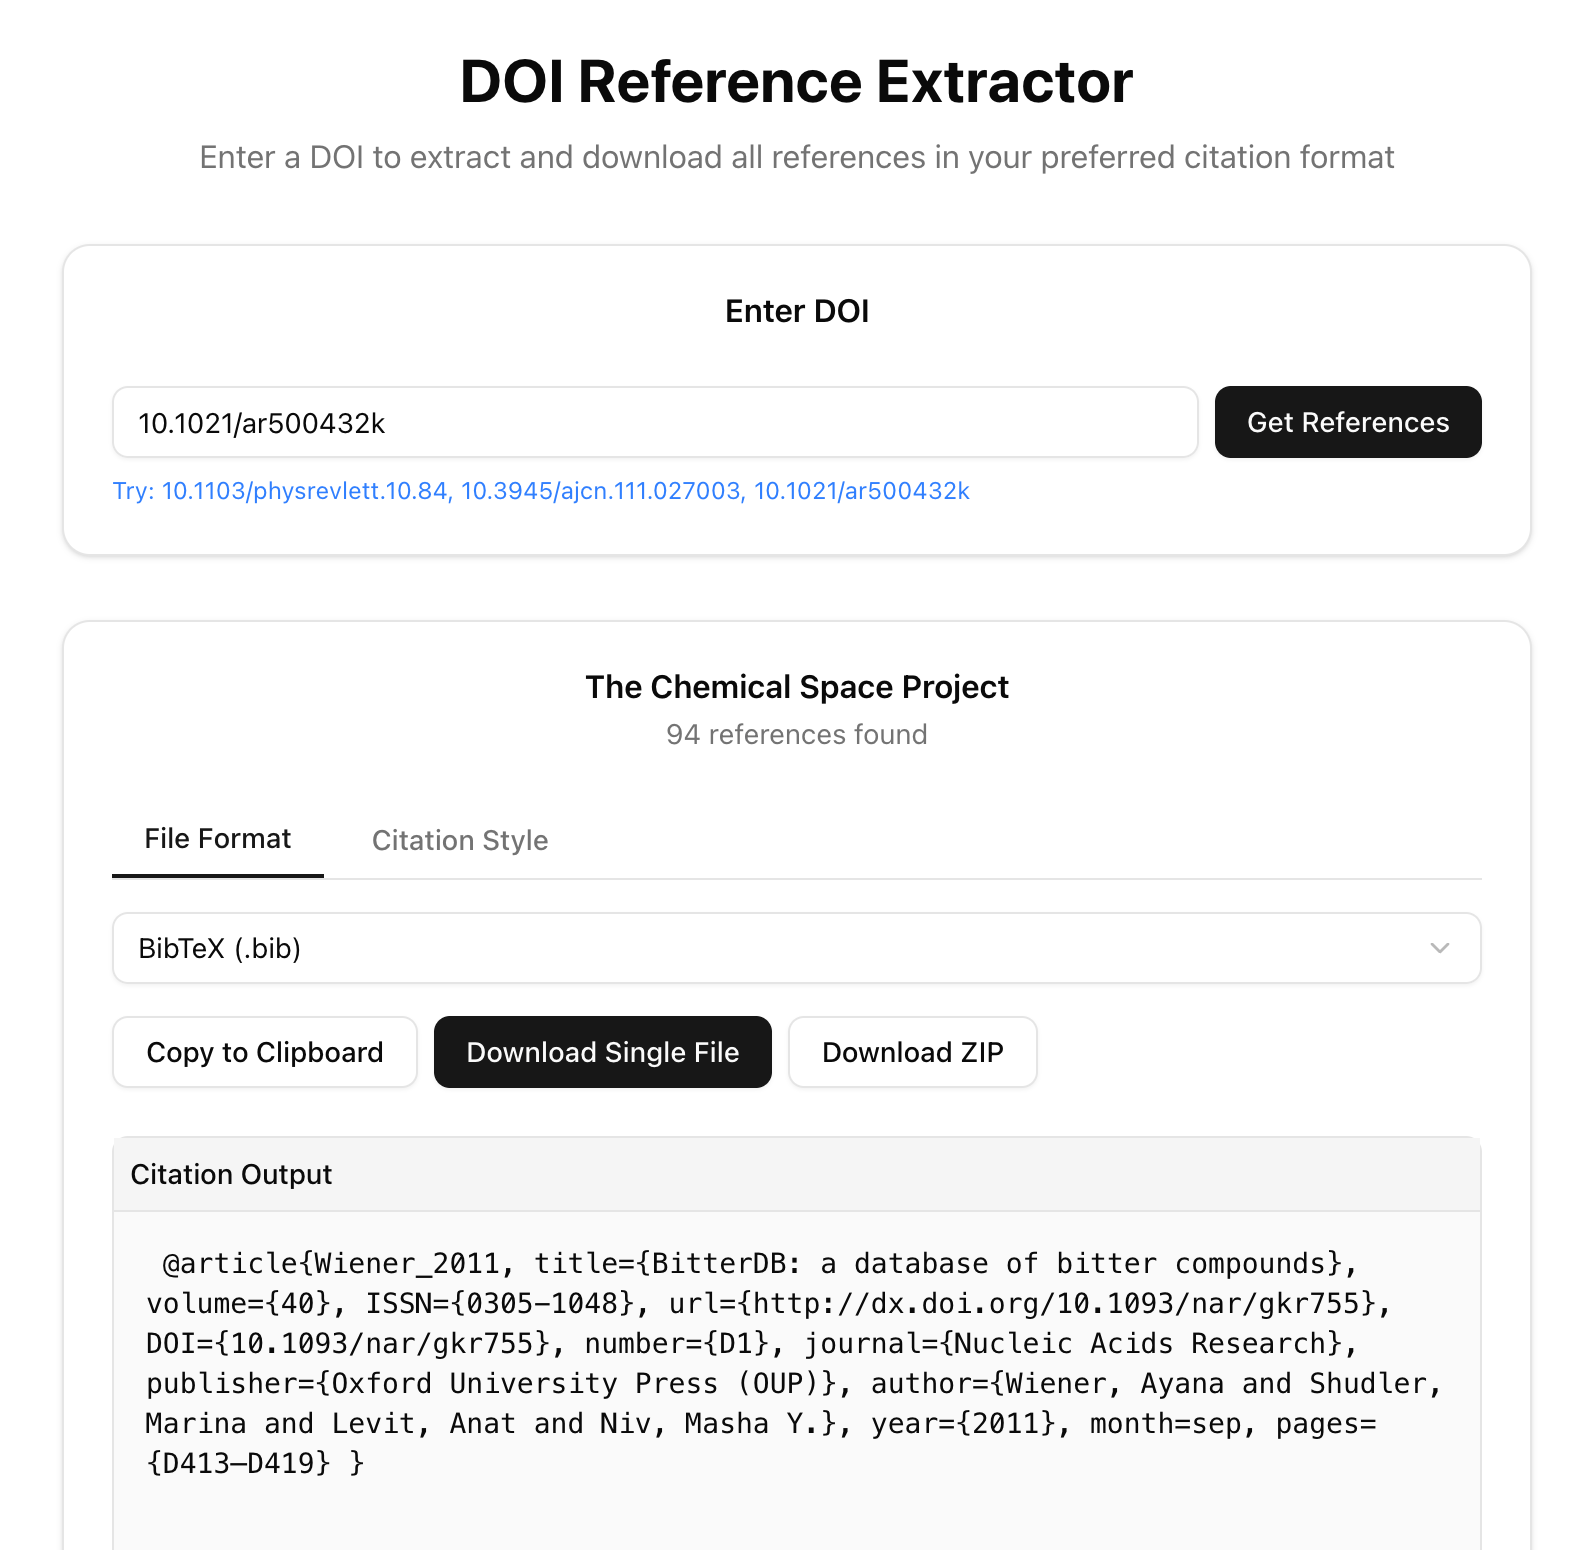Copy to Clipboard button

pyautogui.click(x=265, y=1052)
